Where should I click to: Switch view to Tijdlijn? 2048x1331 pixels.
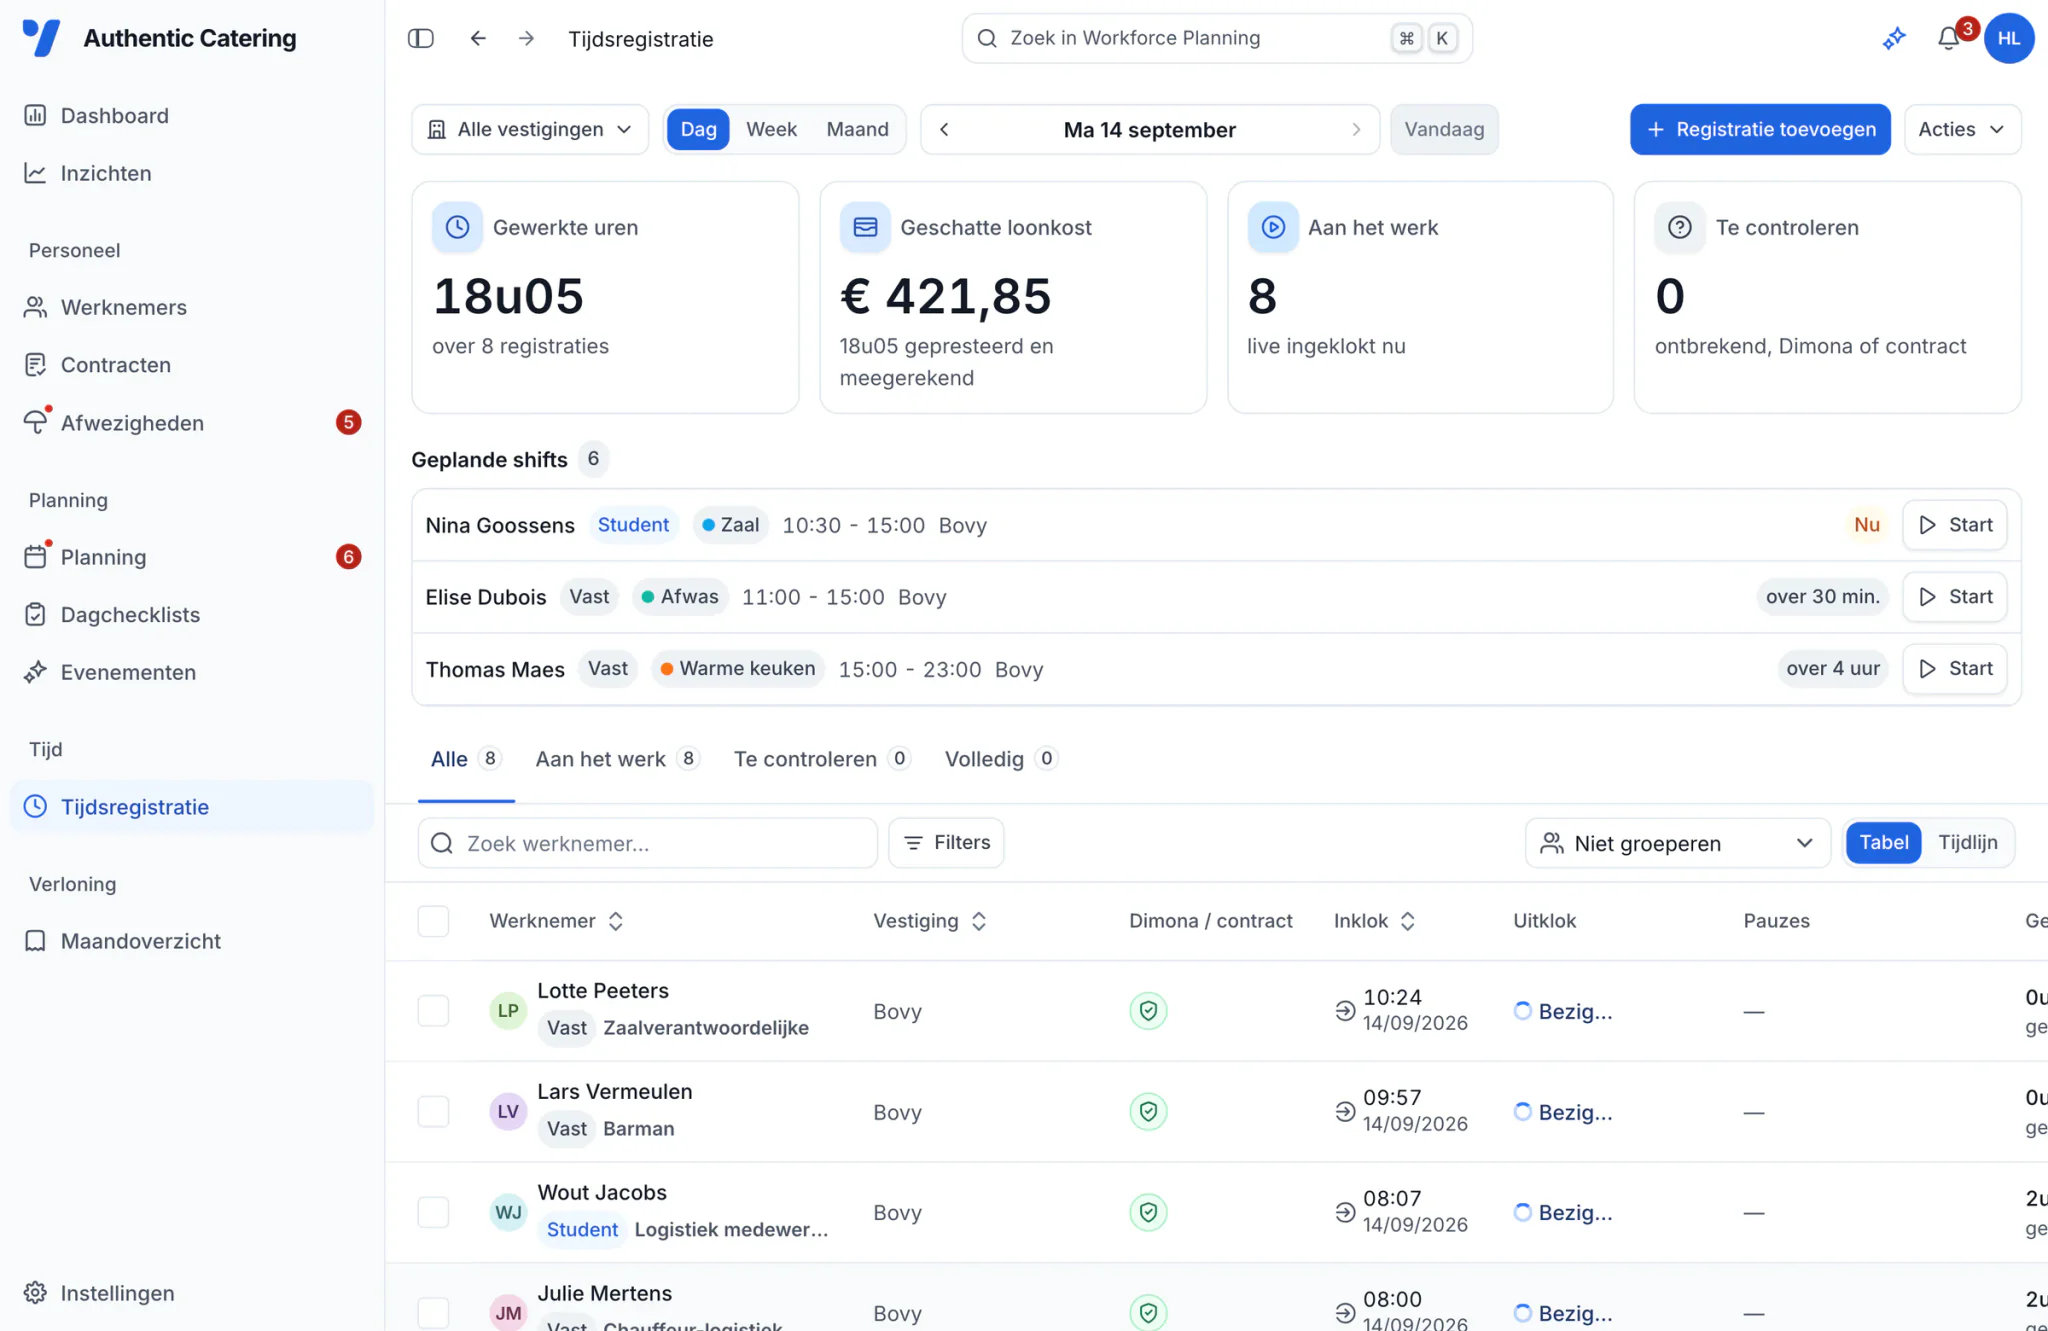[1967, 843]
